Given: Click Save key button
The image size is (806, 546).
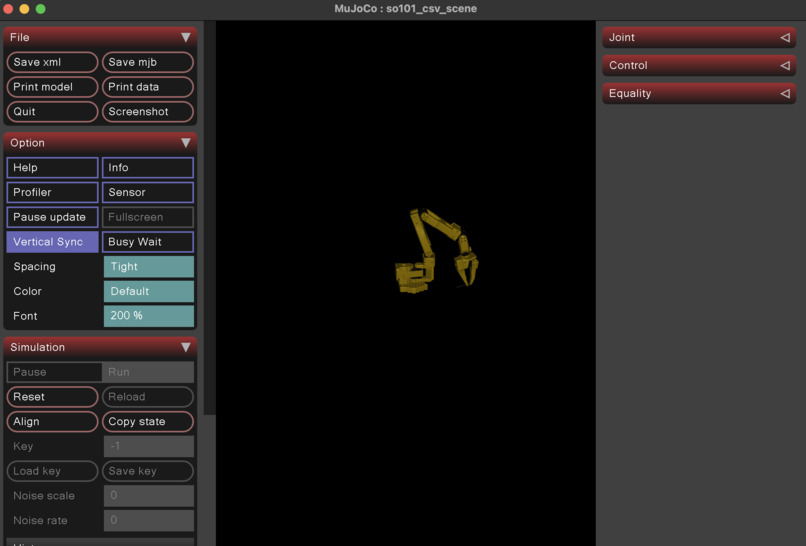Looking at the screenshot, I should (148, 471).
